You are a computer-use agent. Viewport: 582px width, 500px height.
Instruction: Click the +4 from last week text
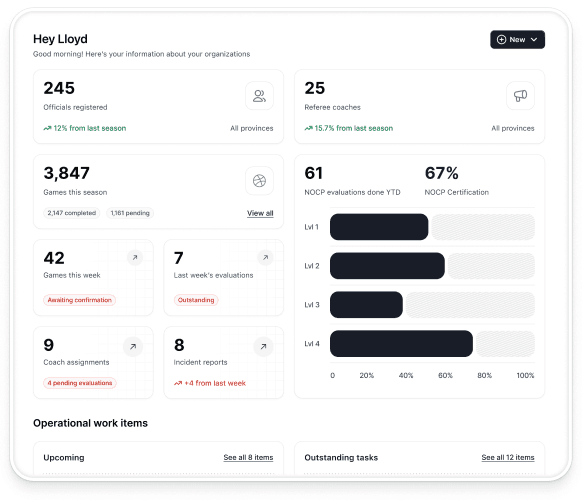(215, 383)
